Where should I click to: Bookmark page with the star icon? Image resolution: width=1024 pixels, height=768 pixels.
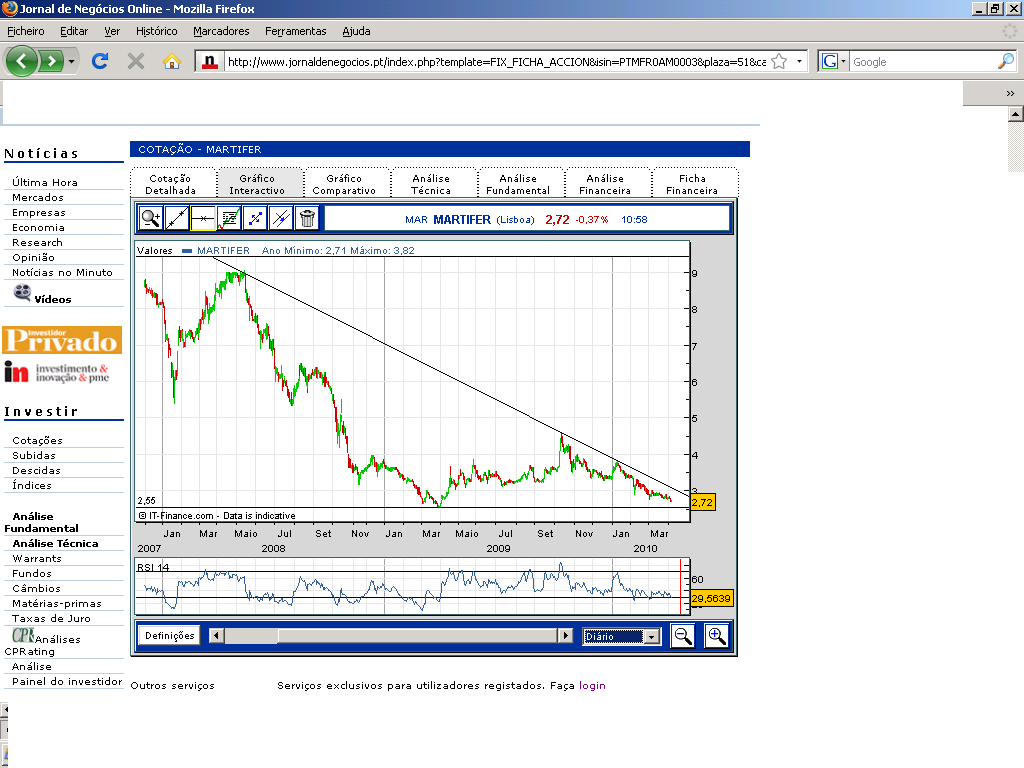779,61
